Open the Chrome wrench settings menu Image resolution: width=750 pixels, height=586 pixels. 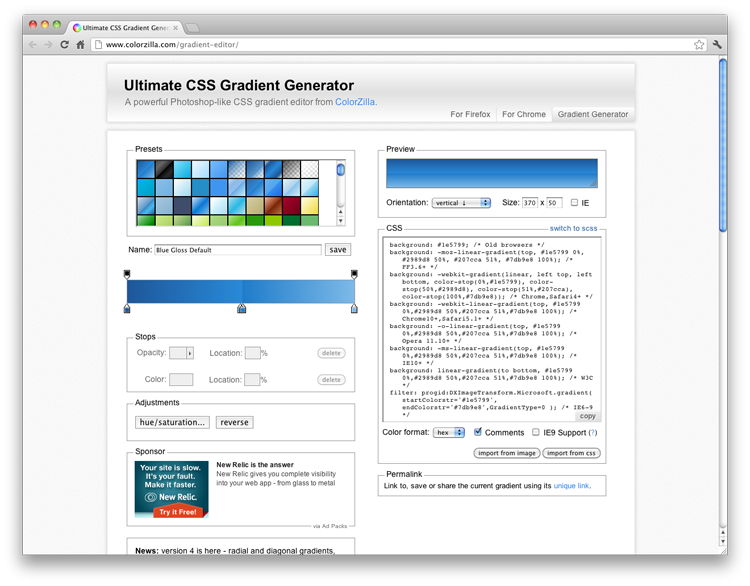coord(717,44)
